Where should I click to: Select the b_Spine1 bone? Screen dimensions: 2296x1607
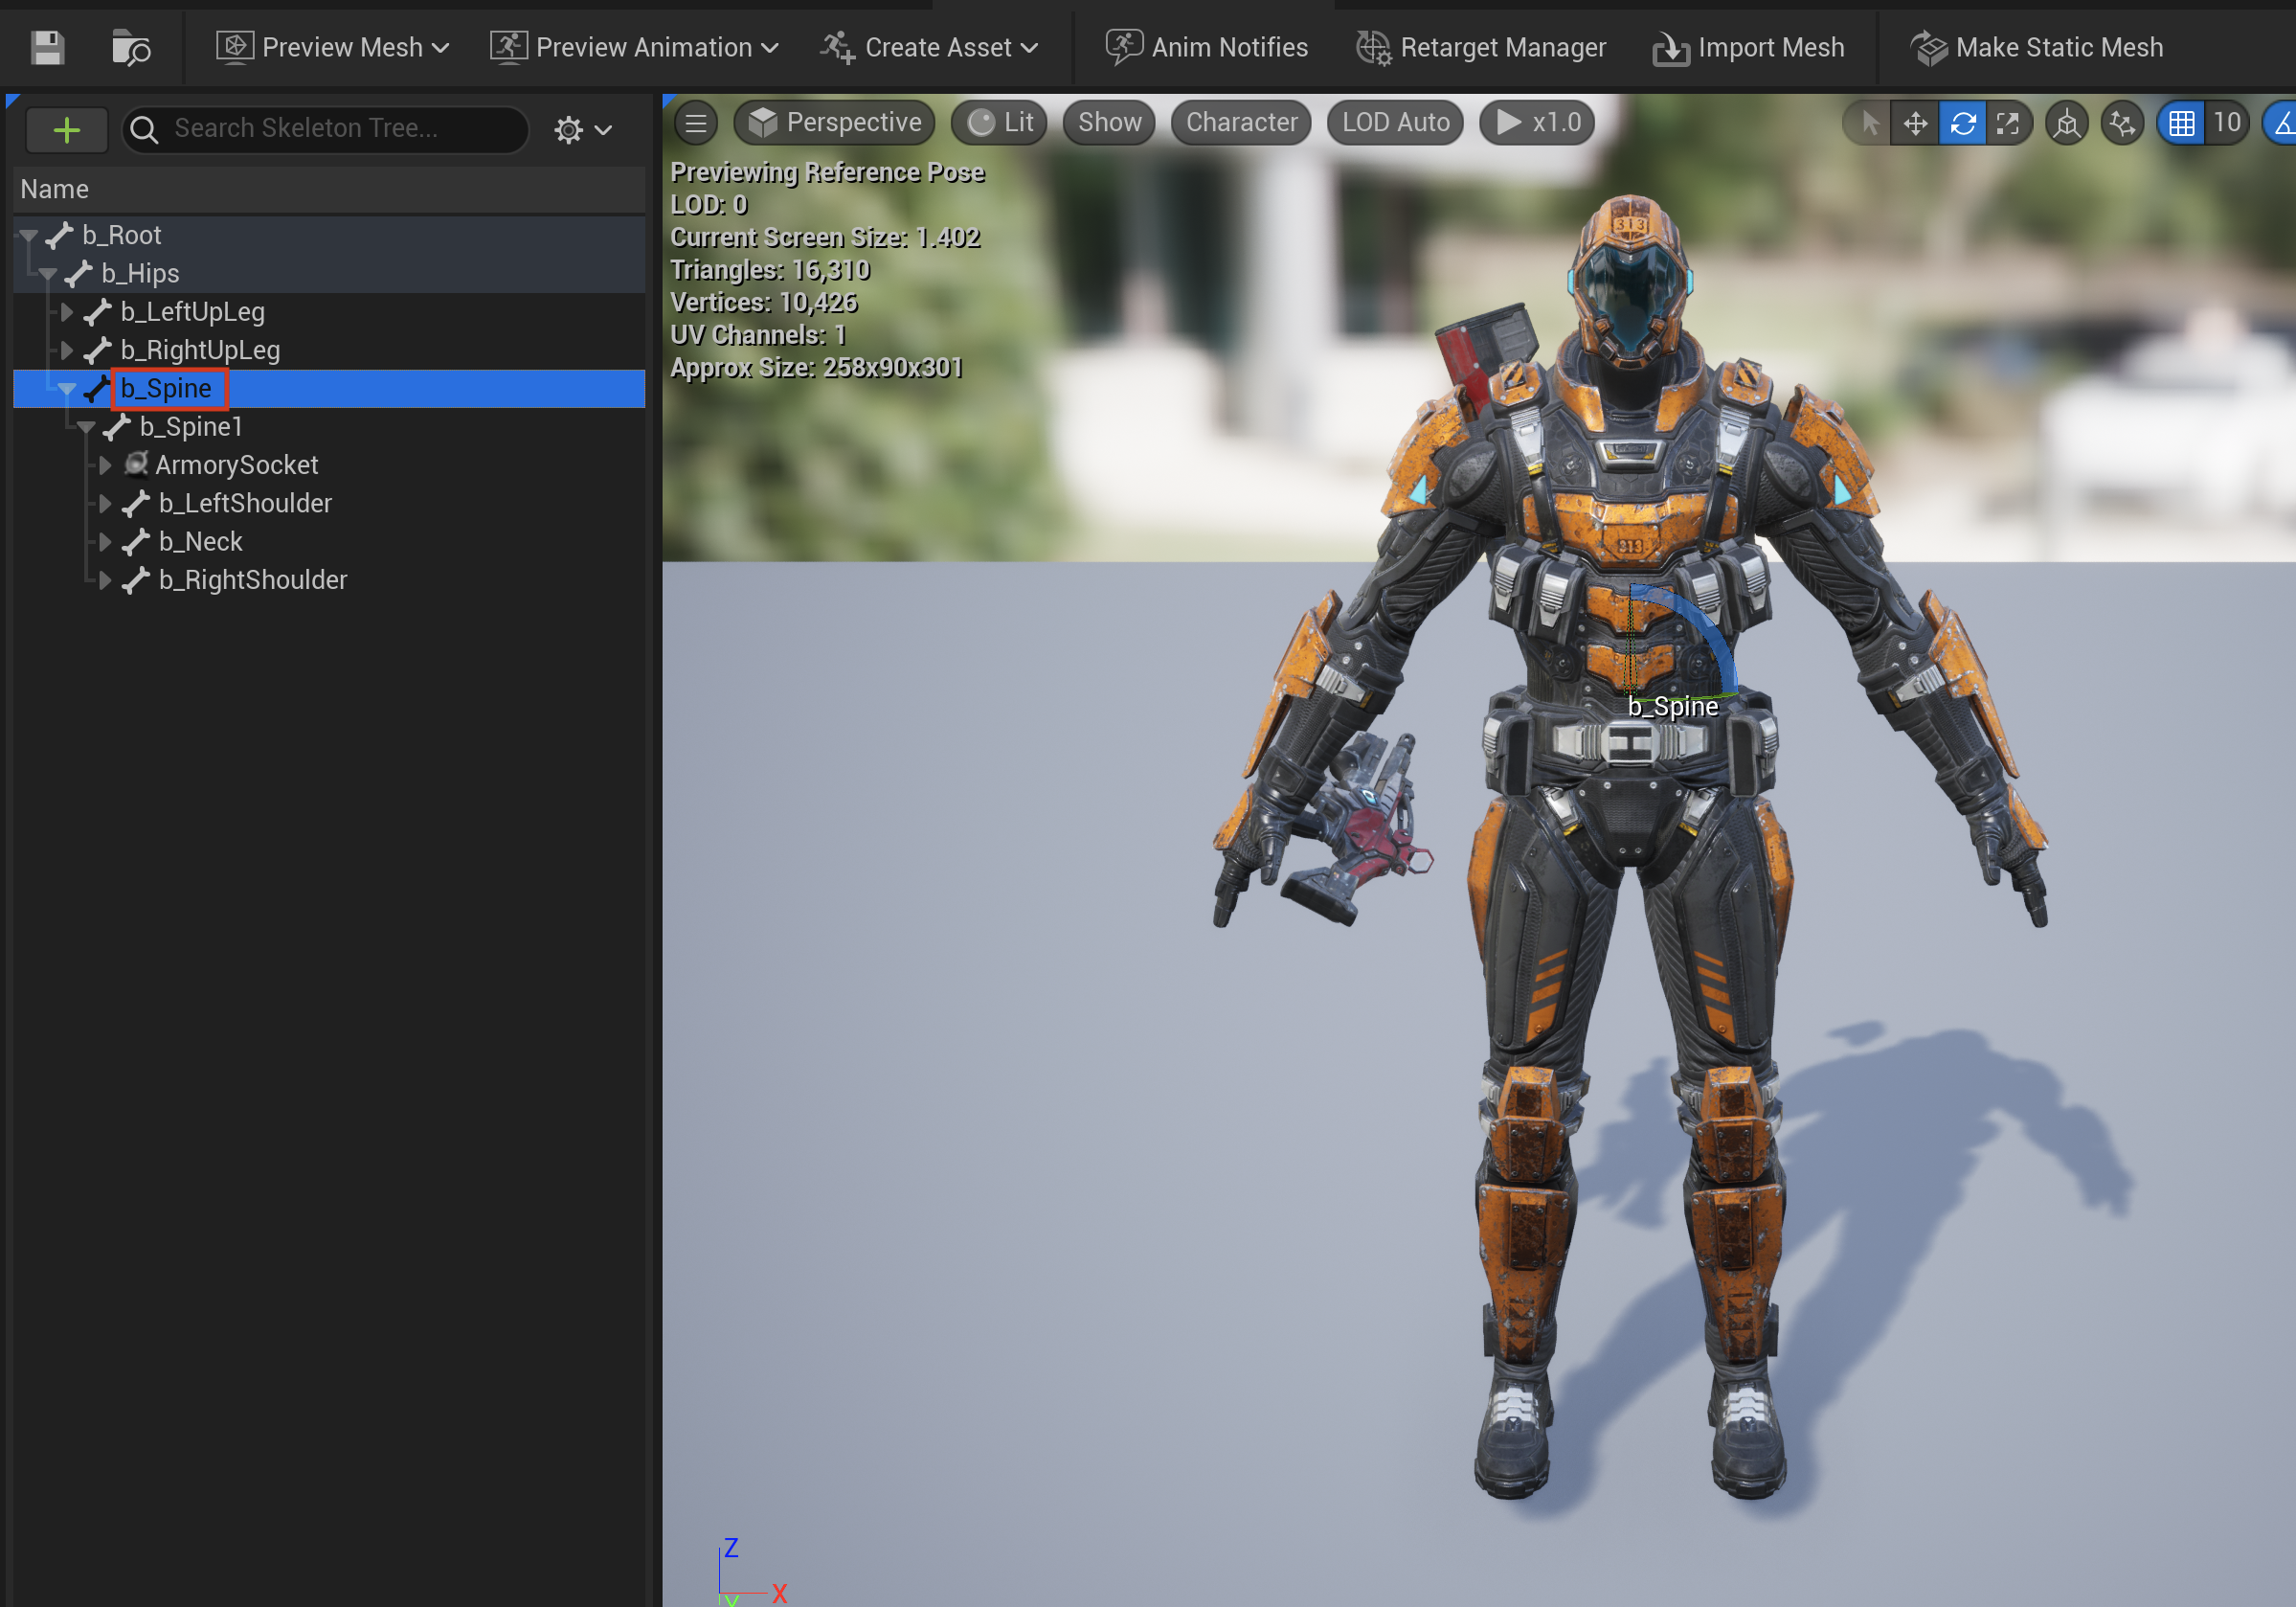[328, 427]
